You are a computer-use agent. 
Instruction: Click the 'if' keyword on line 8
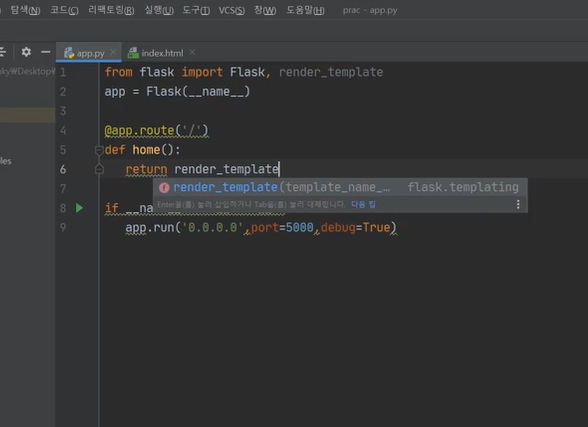112,208
